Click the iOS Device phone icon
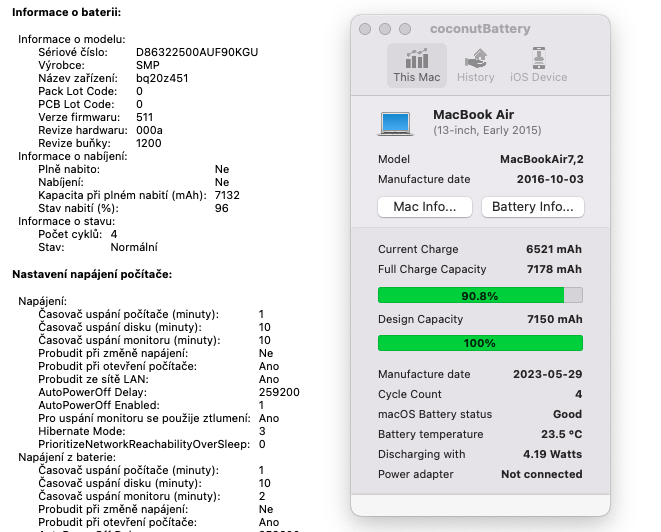 click(539, 58)
